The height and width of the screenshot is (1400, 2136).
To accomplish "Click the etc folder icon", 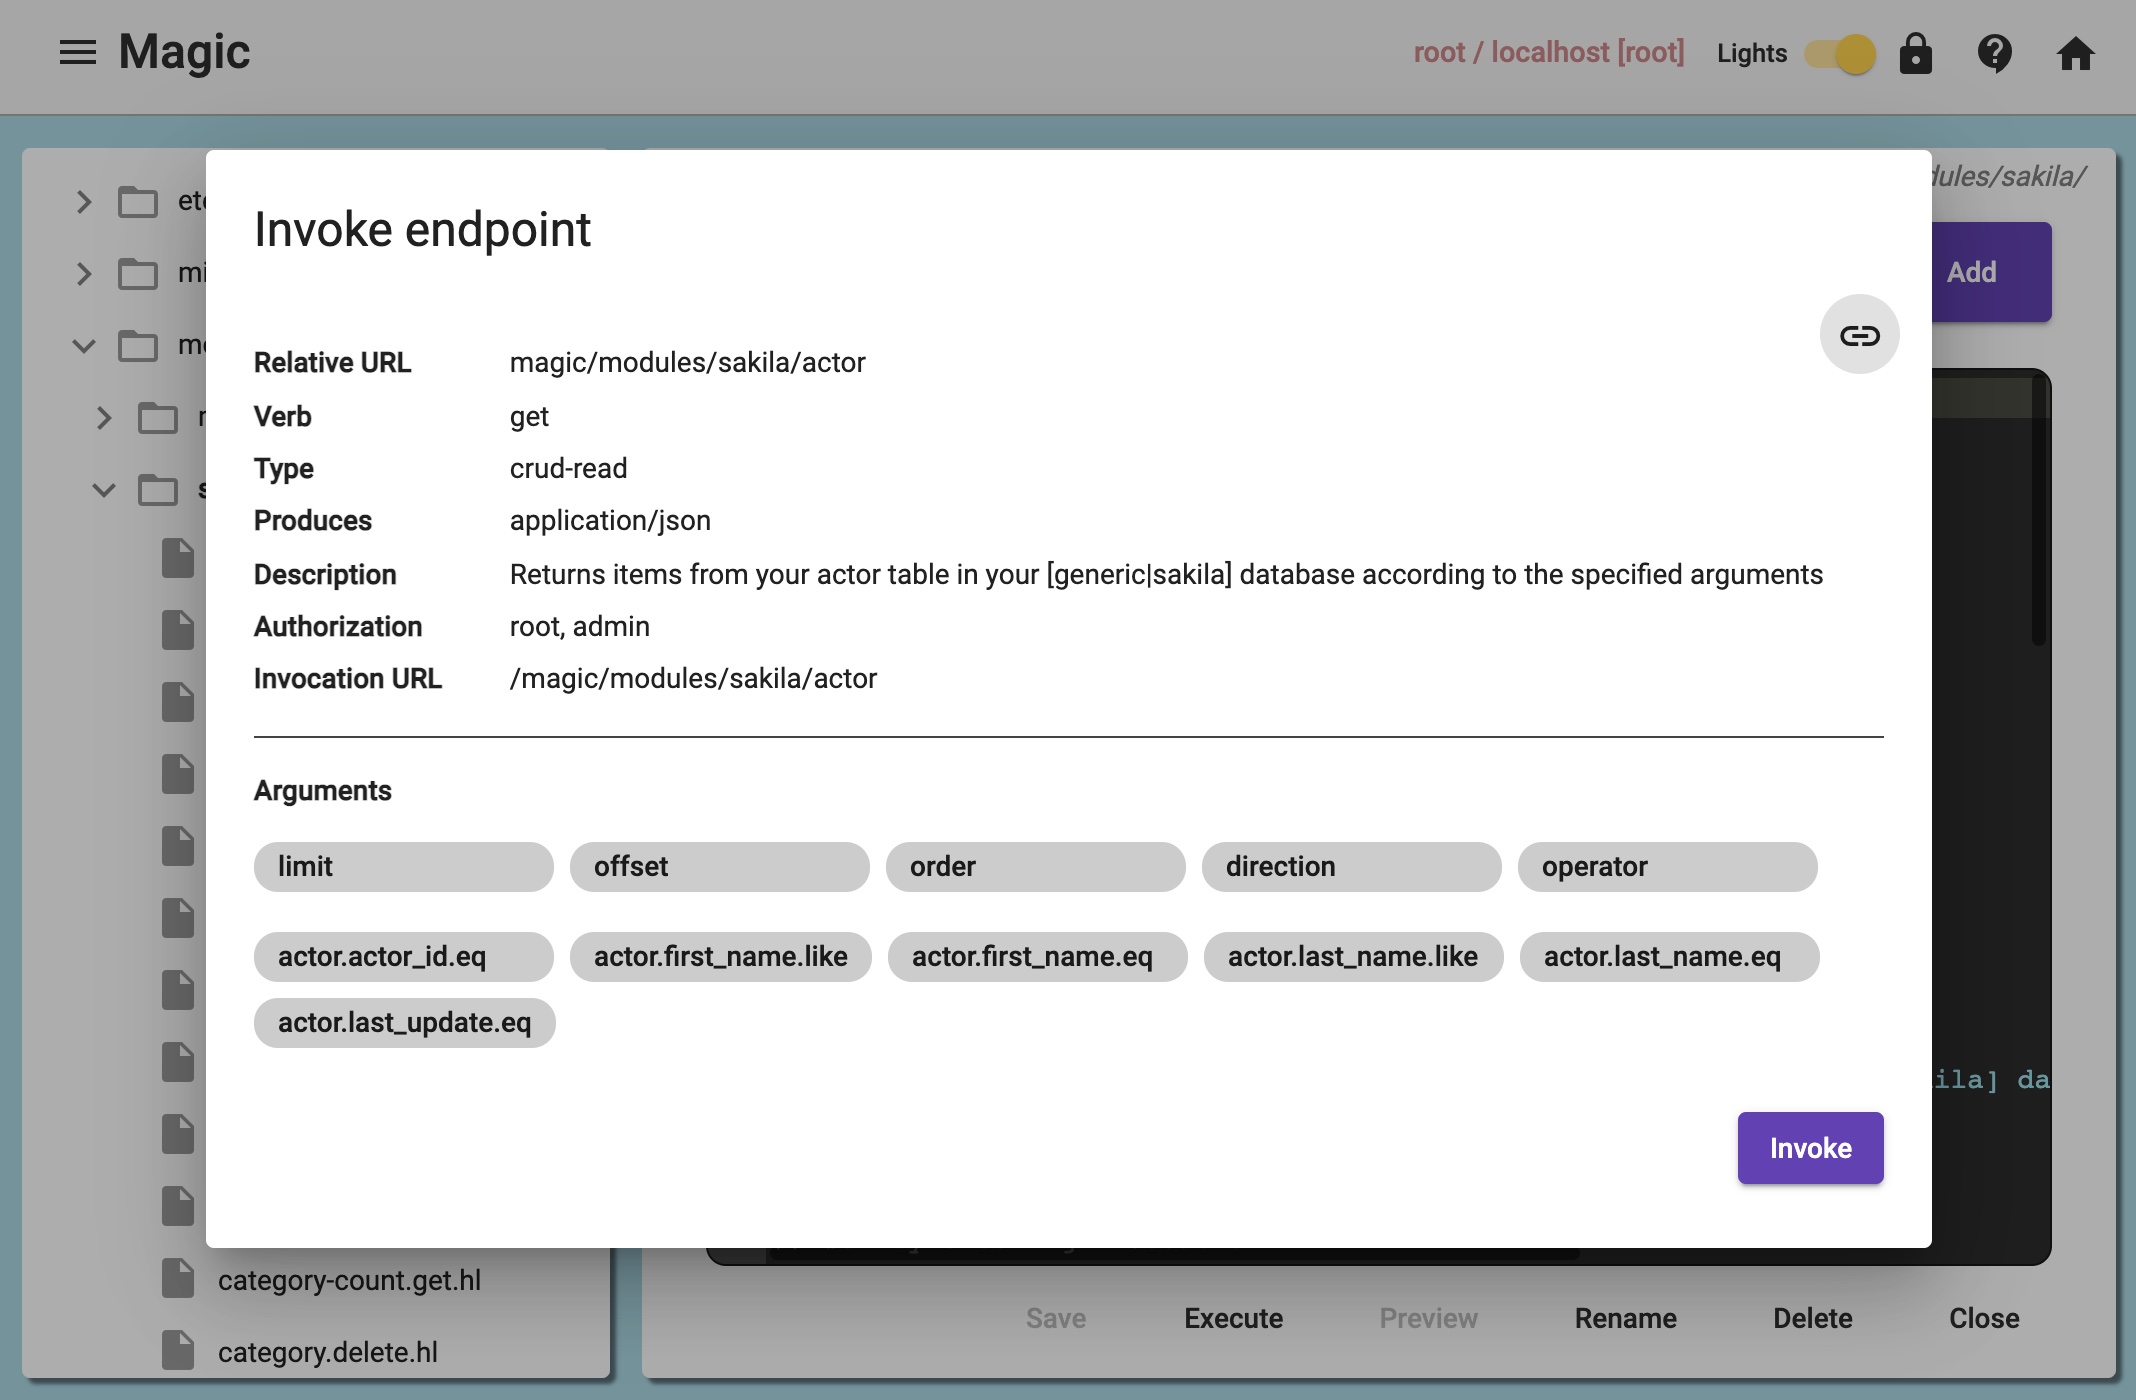I will [138, 202].
